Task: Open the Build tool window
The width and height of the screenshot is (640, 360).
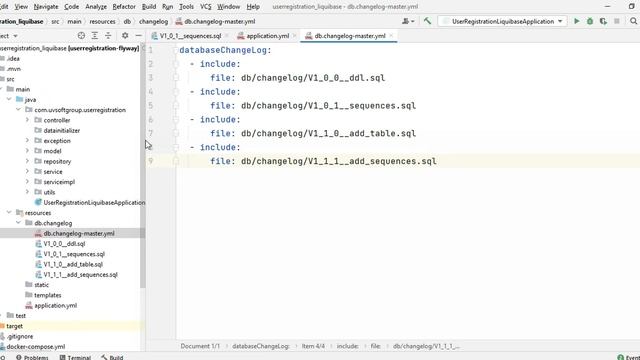Action: (112, 357)
